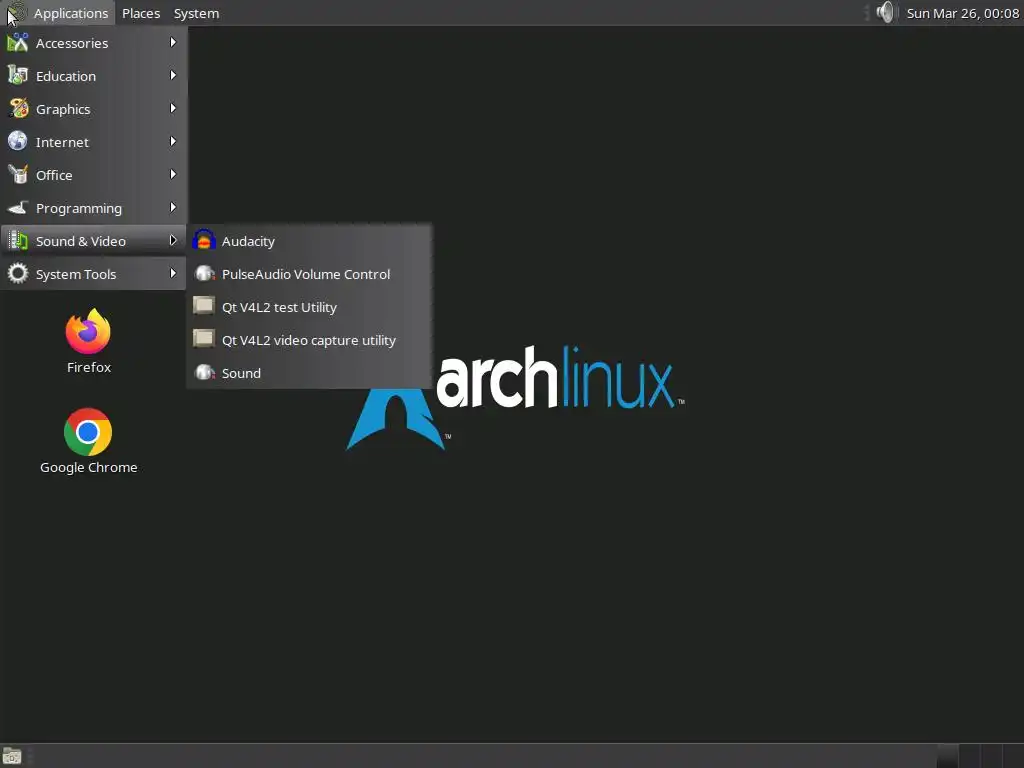Open the Google Chrome desktop shortcut
Viewport: 1024px width, 768px height.
88,432
